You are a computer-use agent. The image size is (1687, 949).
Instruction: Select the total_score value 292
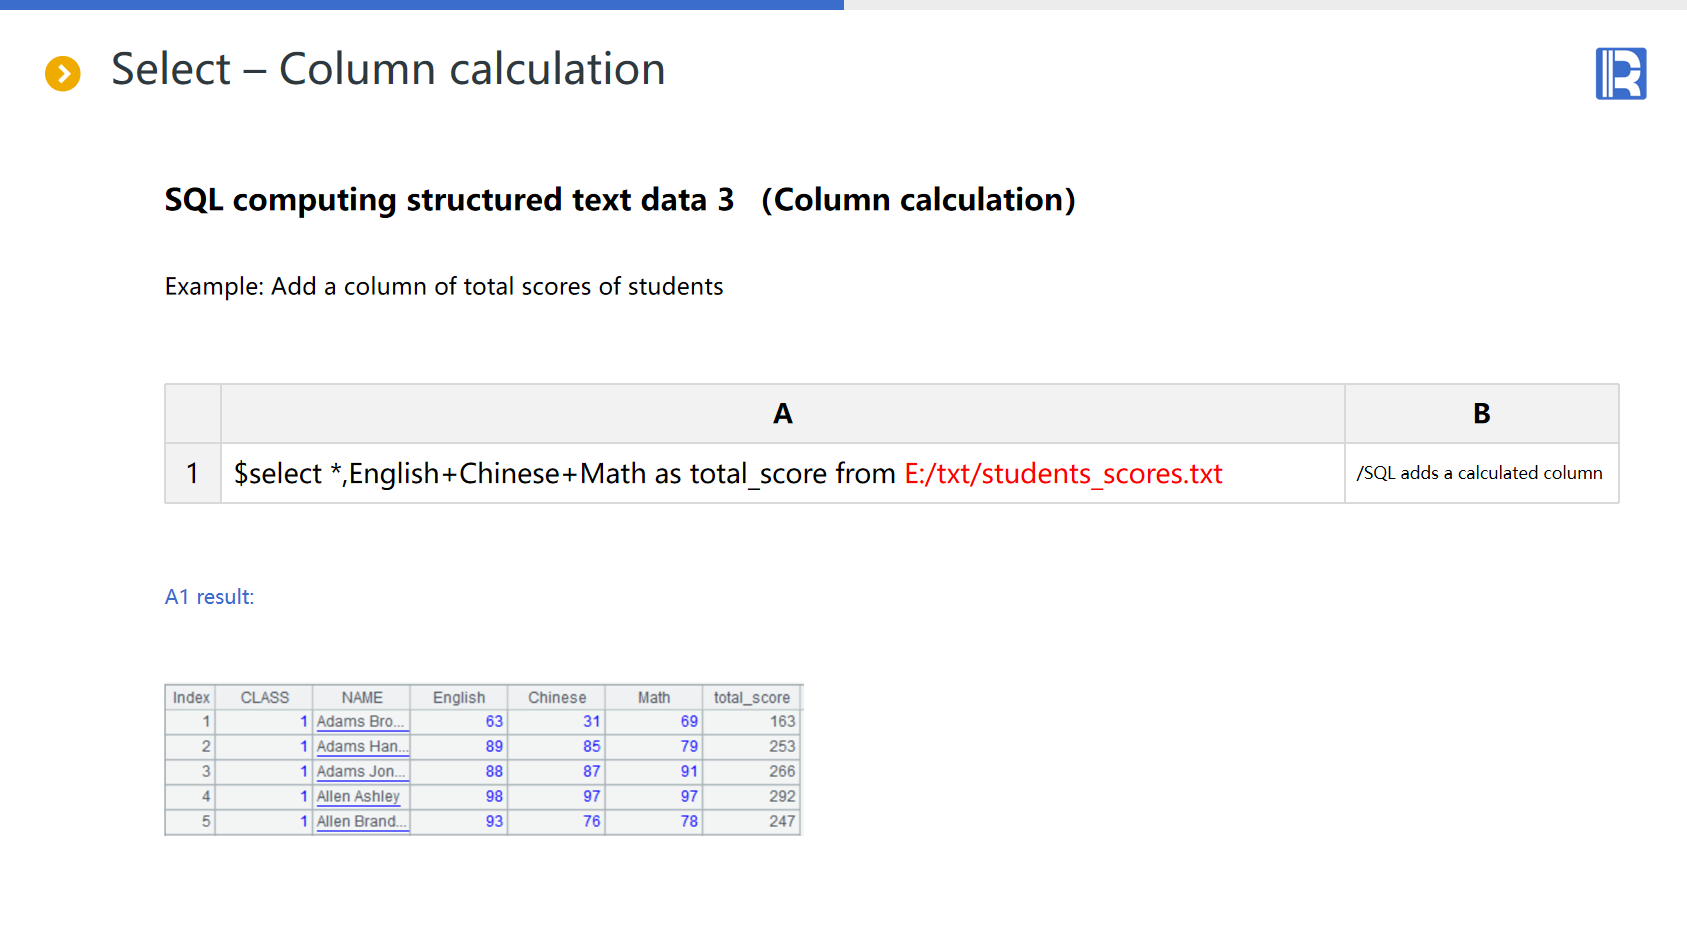pos(781,796)
